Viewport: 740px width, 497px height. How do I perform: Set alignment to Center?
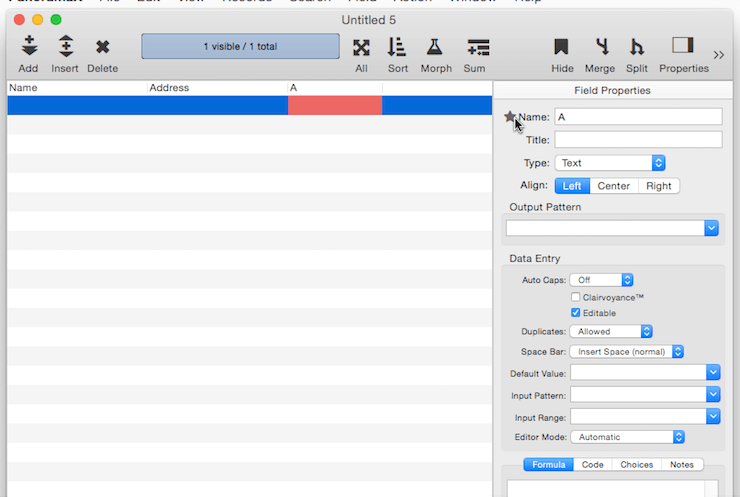click(x=614, y=186)
